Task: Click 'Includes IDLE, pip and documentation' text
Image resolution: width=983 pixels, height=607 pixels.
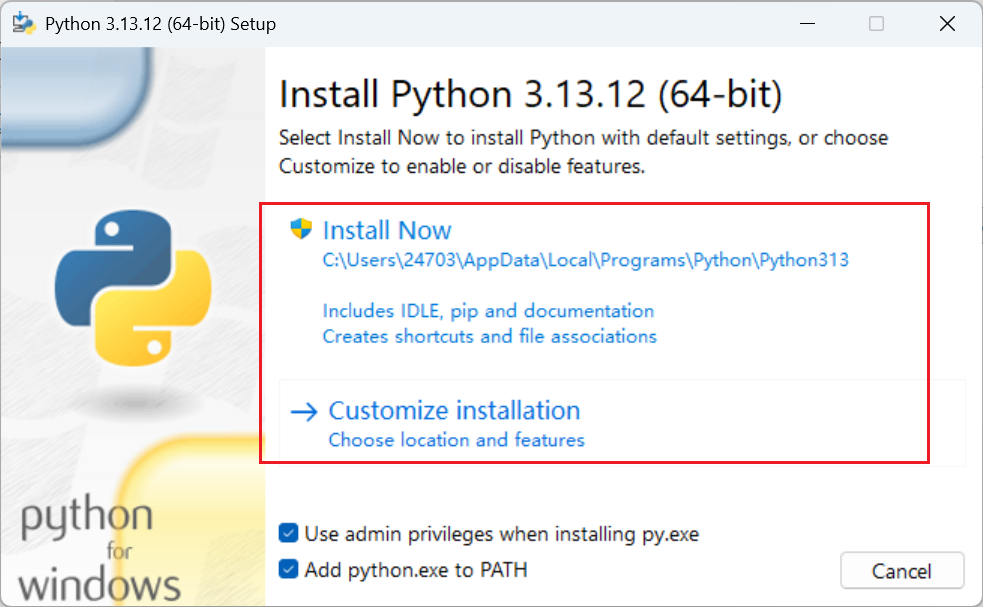Action: coord(488,311)
